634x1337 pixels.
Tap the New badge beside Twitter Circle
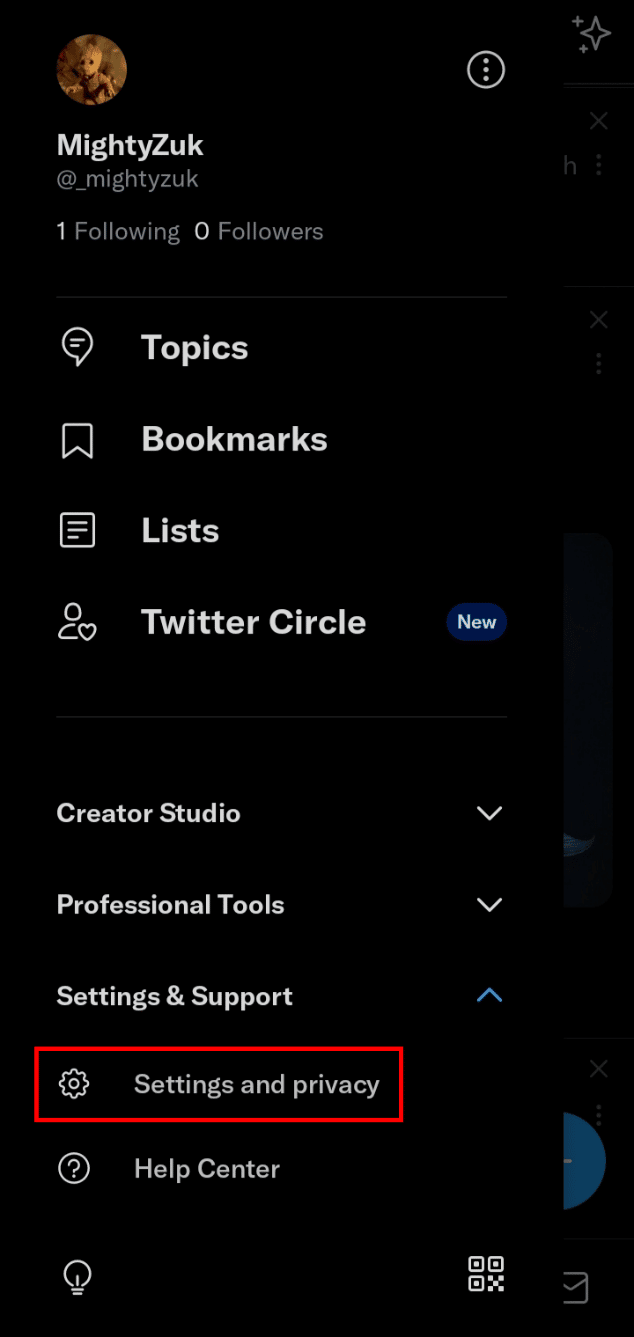(x=477, y=622)
